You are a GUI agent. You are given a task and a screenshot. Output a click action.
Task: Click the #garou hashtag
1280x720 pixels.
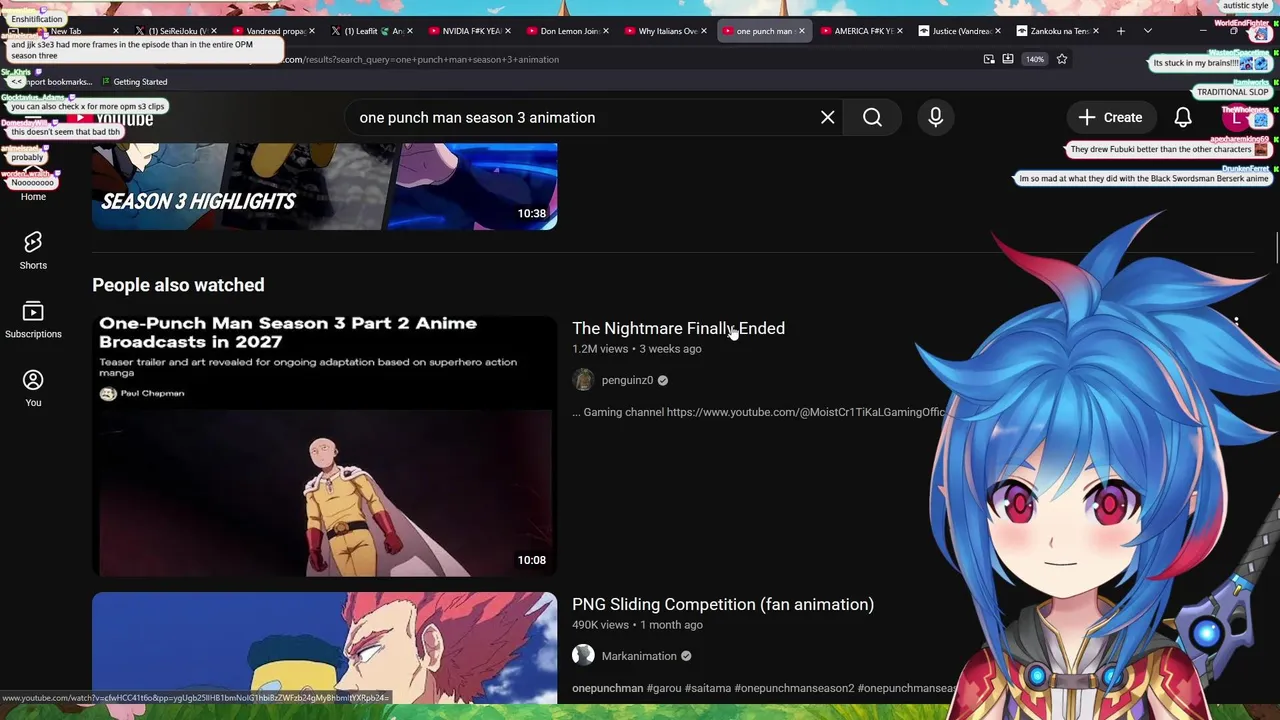click(x=664, y=688)
